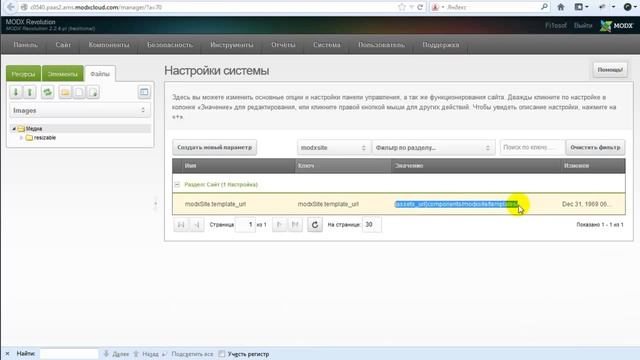
Task: Go to last page of settings grid
Action: pyautogui.click(x=295, y=224)
